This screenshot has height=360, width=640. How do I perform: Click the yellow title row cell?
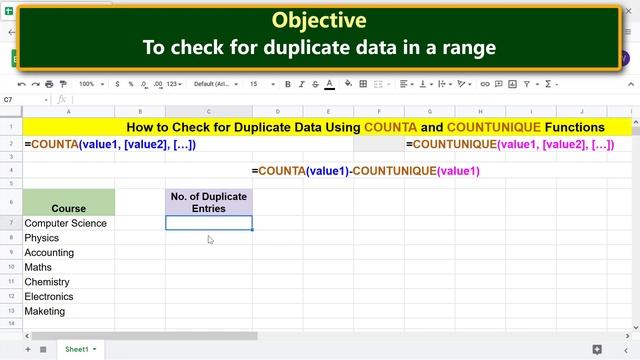pyautogui.click(x=327, y=127)
